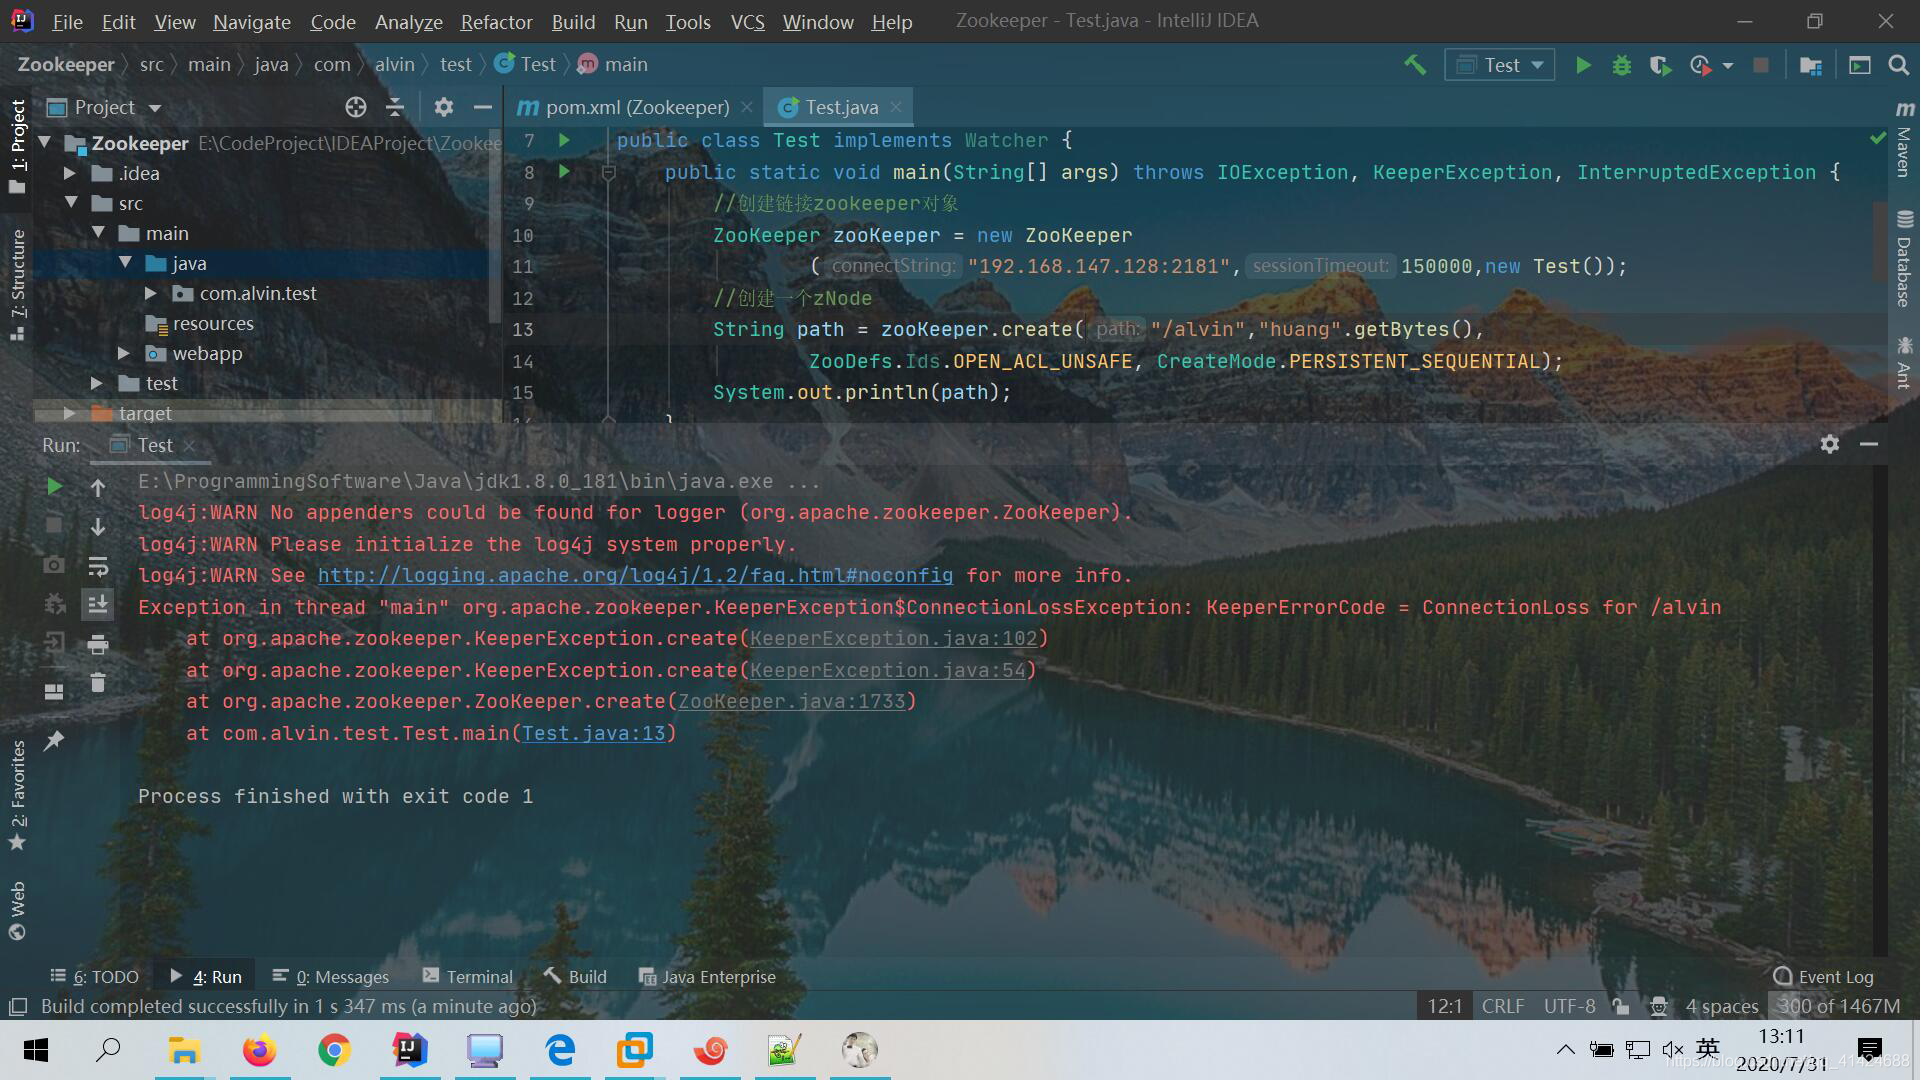The height and width of the screenshot is (1080, 1920).
Task: Toggle the Structure tool window
Action: click(x=17, y=284)
